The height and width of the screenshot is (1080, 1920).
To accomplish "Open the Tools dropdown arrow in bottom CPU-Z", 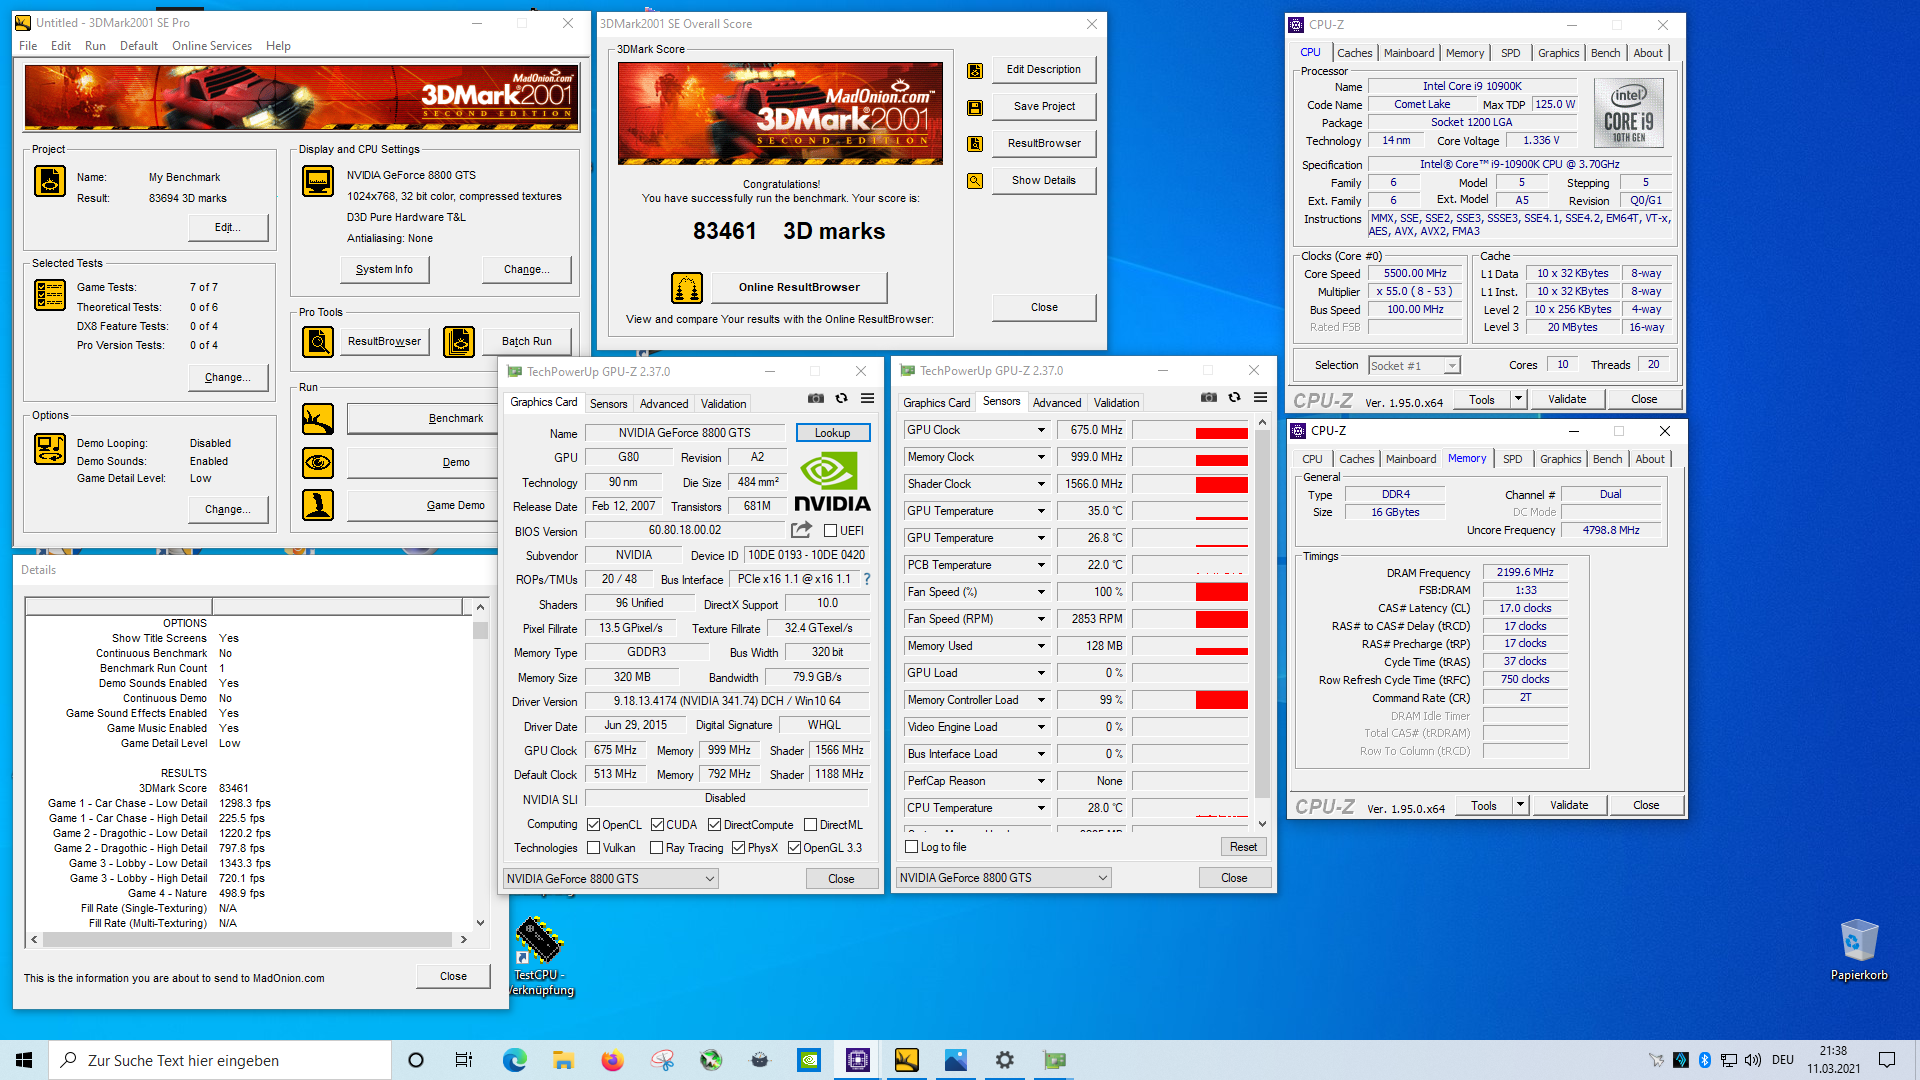I will coord(1520,805).
